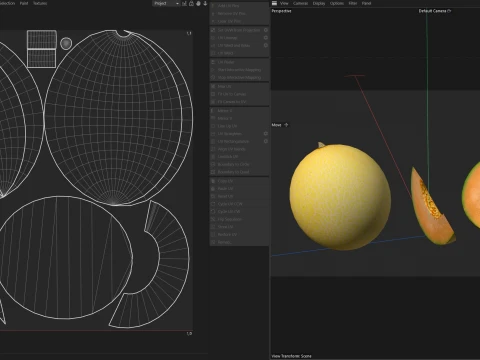Open the viewport Filter menu
This screenshot has height=360, width=480.
point(353,3)
